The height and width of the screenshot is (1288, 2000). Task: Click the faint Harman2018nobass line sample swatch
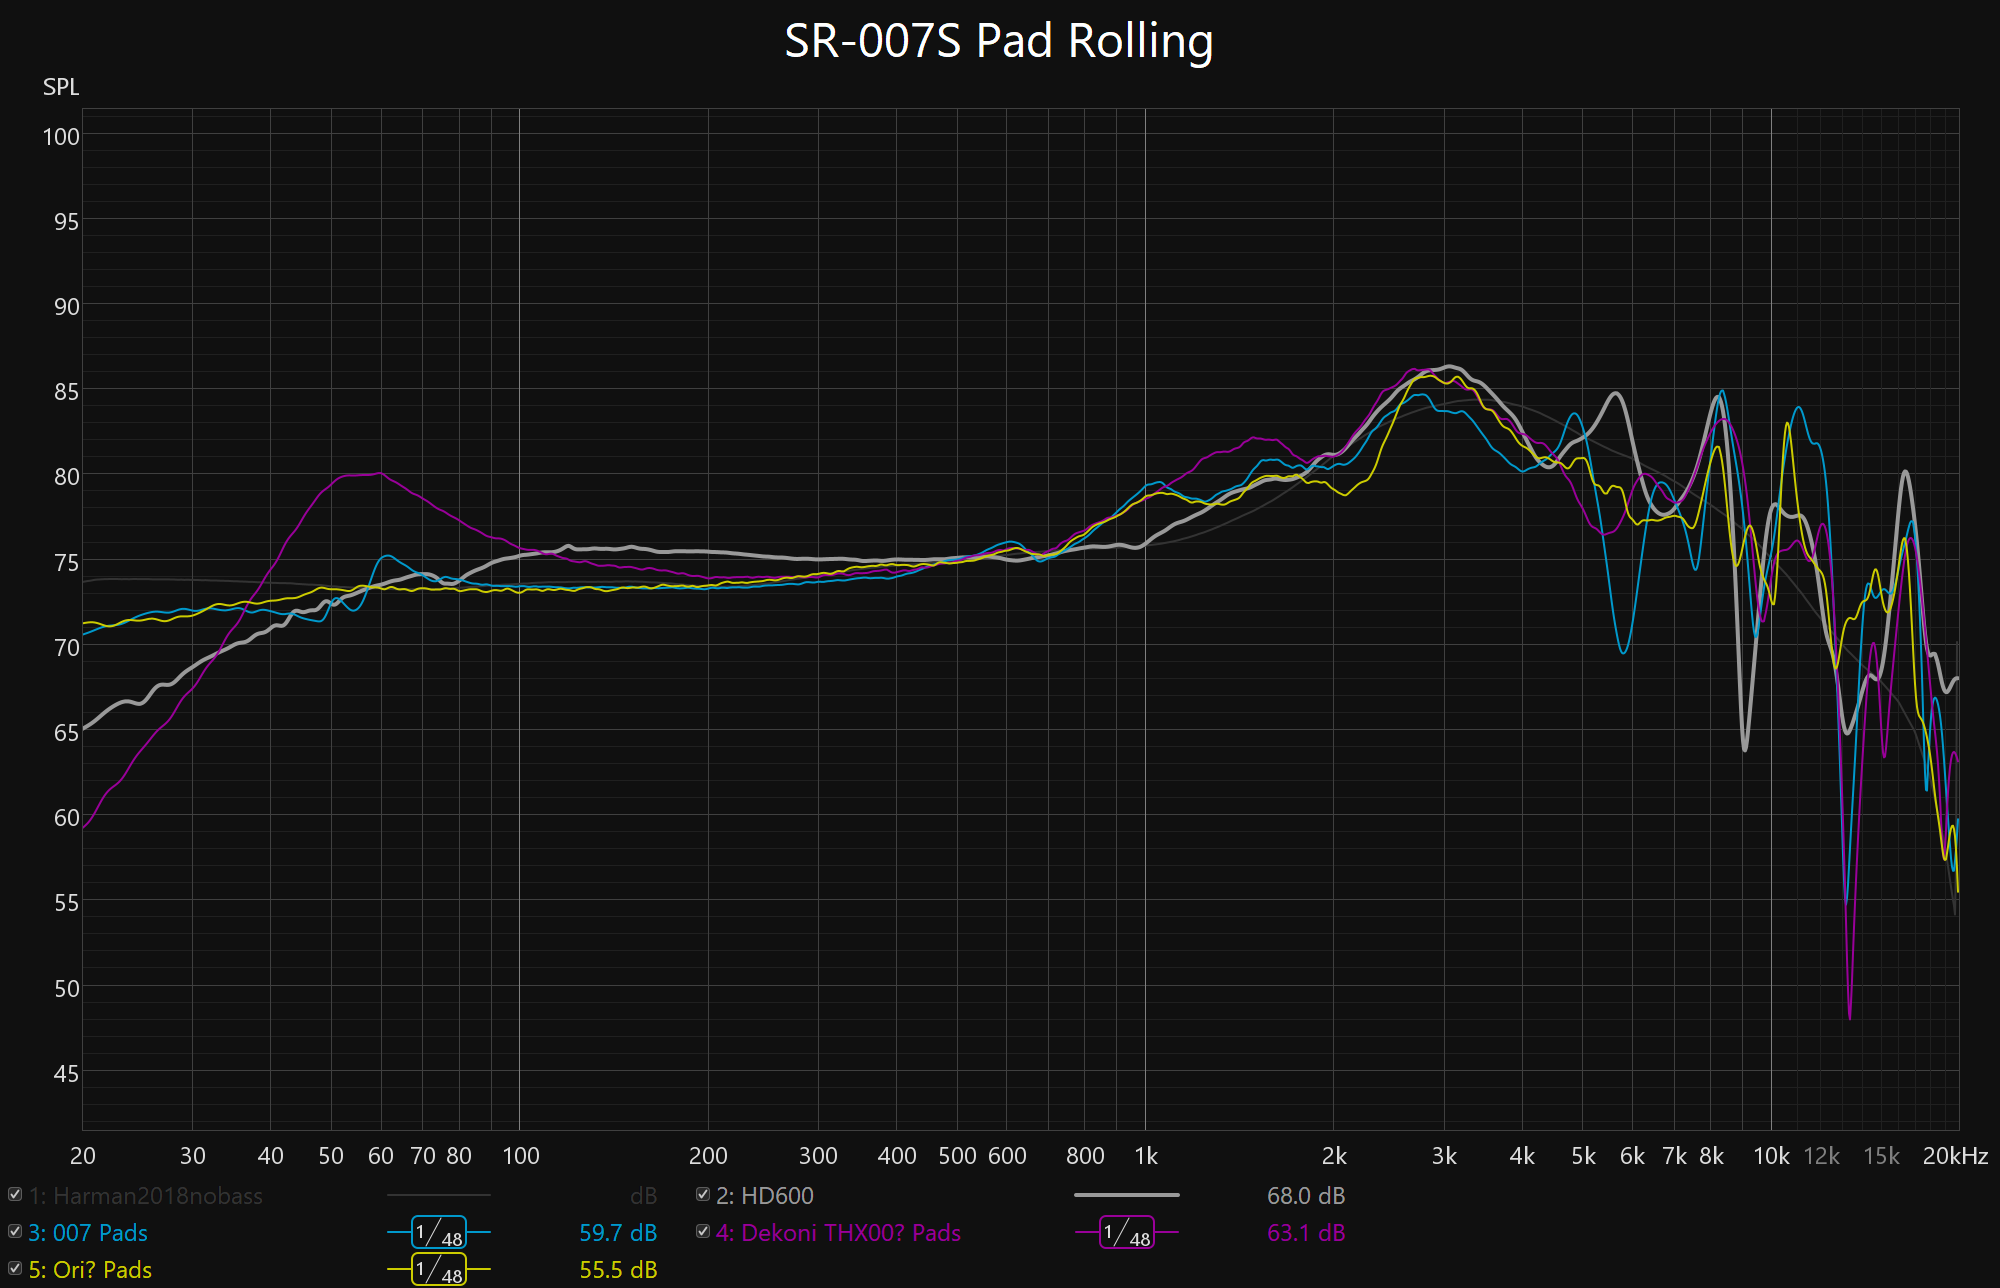click(x=438, y=1195)
